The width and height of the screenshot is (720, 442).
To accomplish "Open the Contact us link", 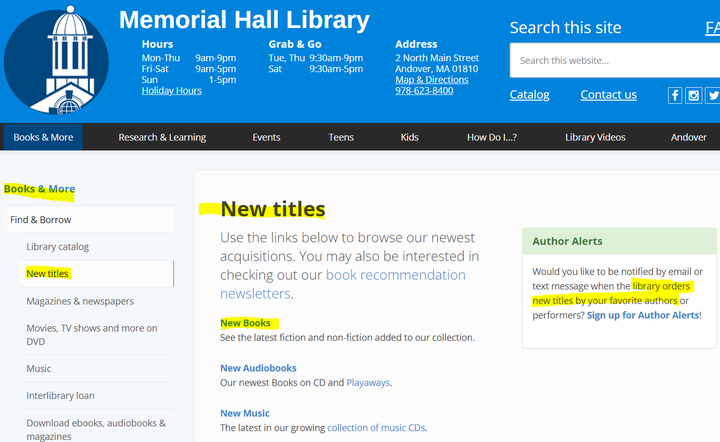I will click(x=608, y=95).
